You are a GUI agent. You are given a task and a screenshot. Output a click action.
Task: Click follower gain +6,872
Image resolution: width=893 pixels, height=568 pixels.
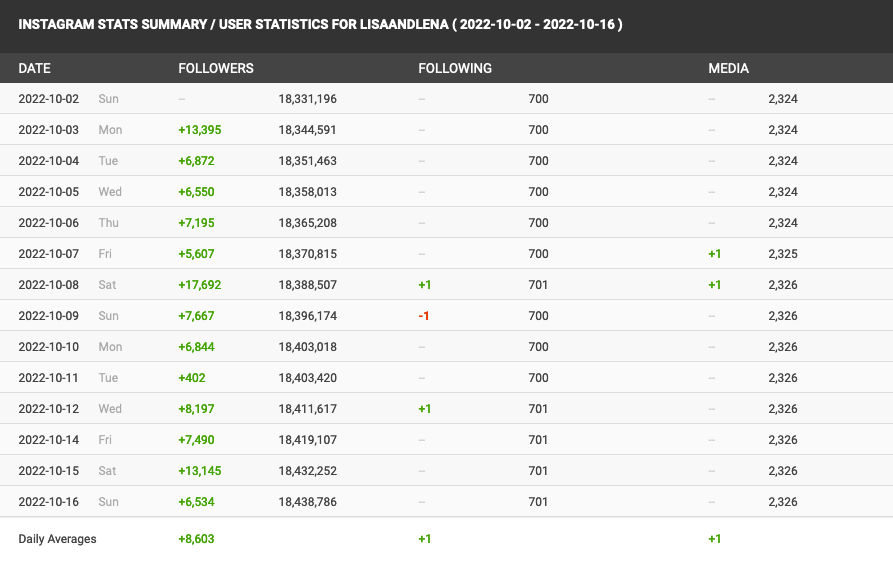tap(196, 161)
